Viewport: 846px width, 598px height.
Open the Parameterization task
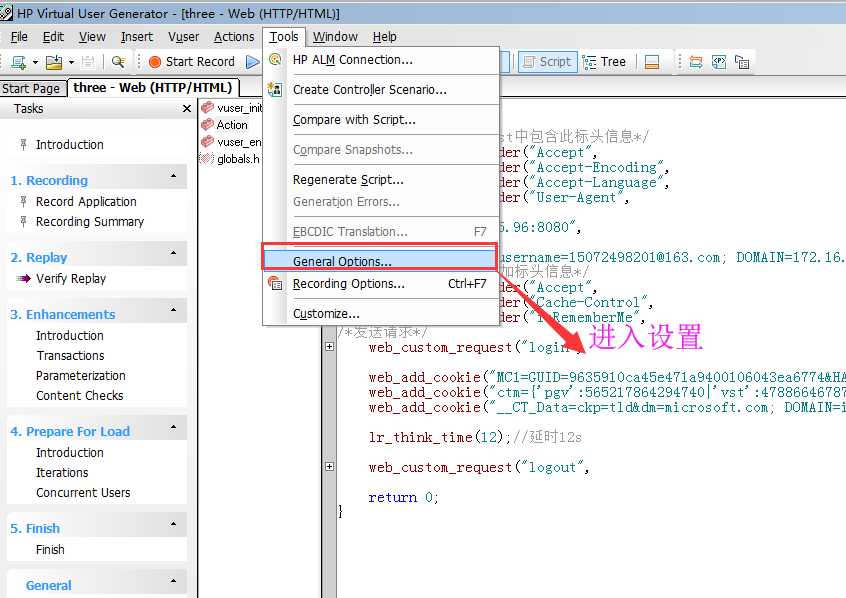click(80, 376)
